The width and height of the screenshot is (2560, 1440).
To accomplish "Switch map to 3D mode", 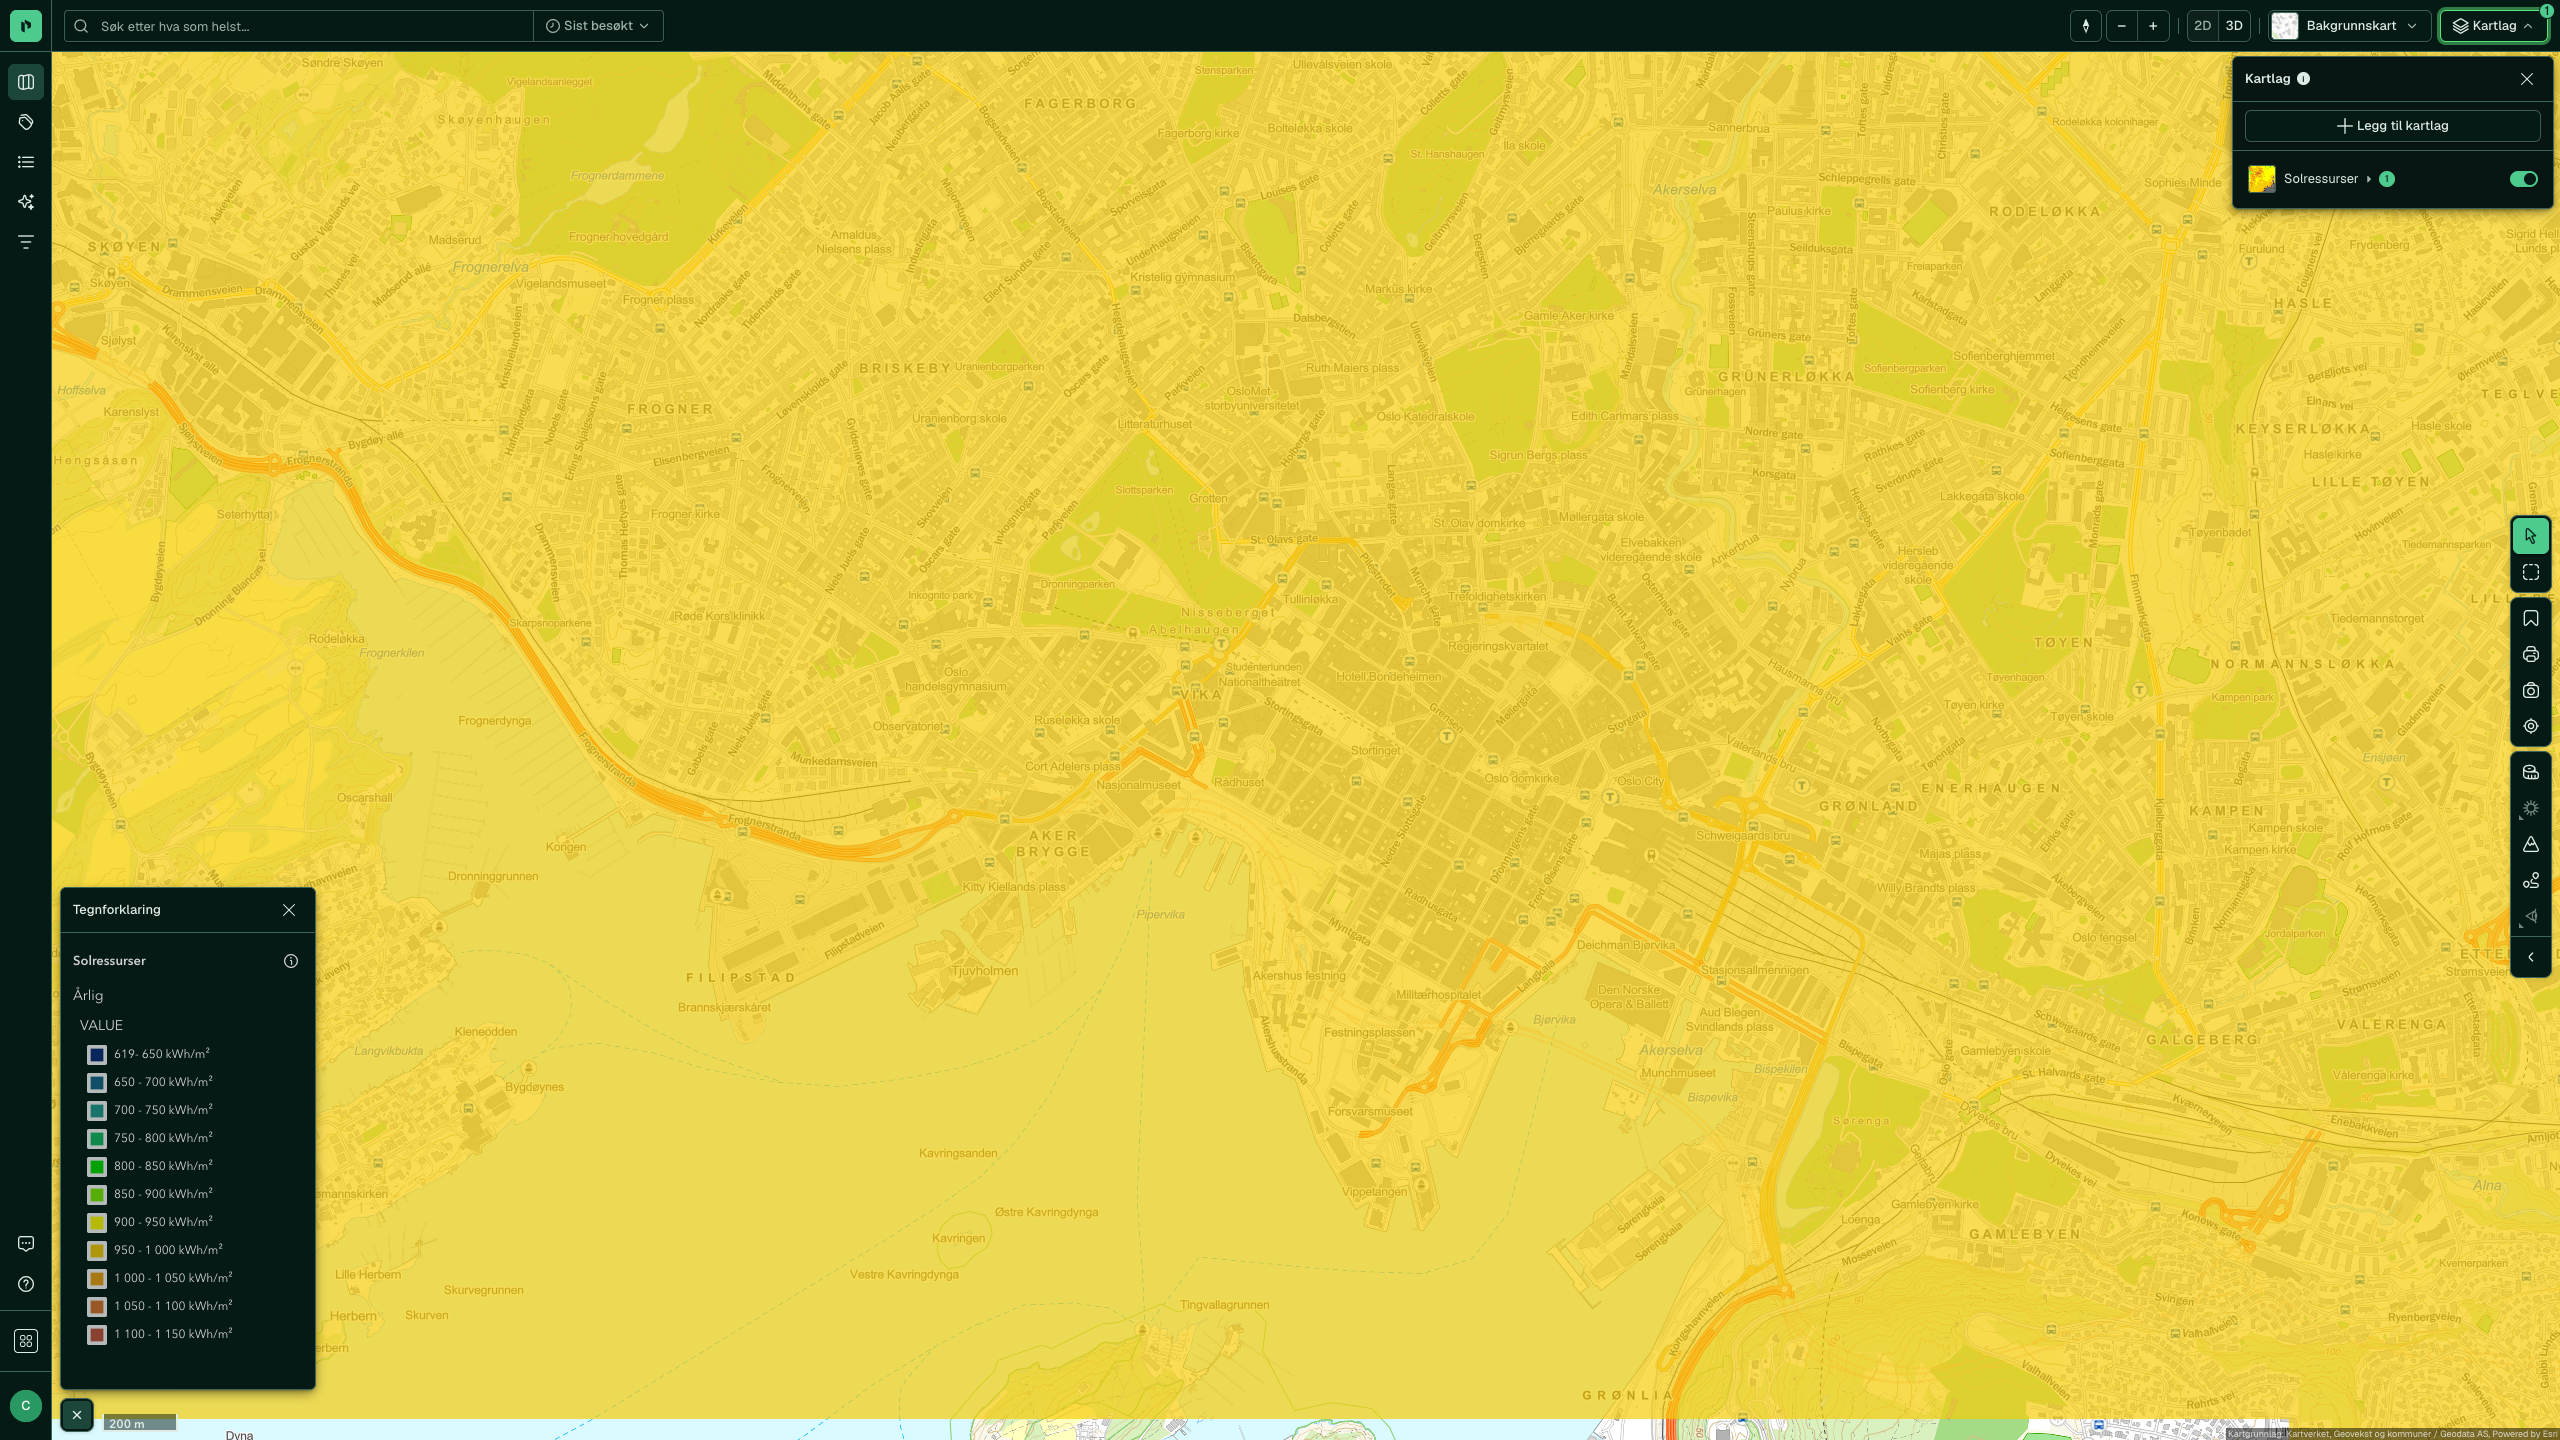I will pos(2234,26).
